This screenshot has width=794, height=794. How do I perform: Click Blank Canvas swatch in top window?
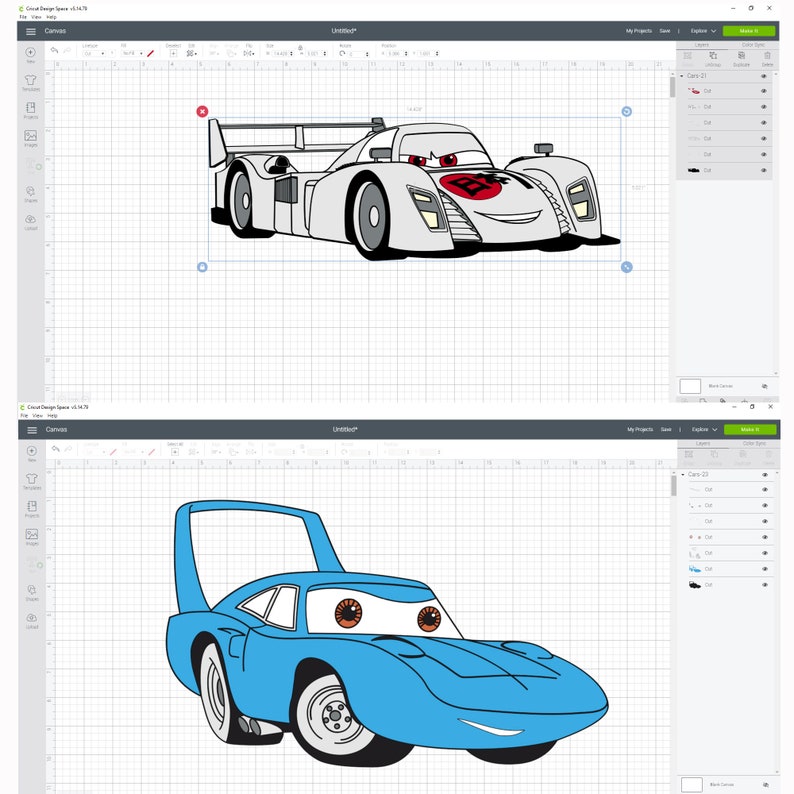pos(690,386)
